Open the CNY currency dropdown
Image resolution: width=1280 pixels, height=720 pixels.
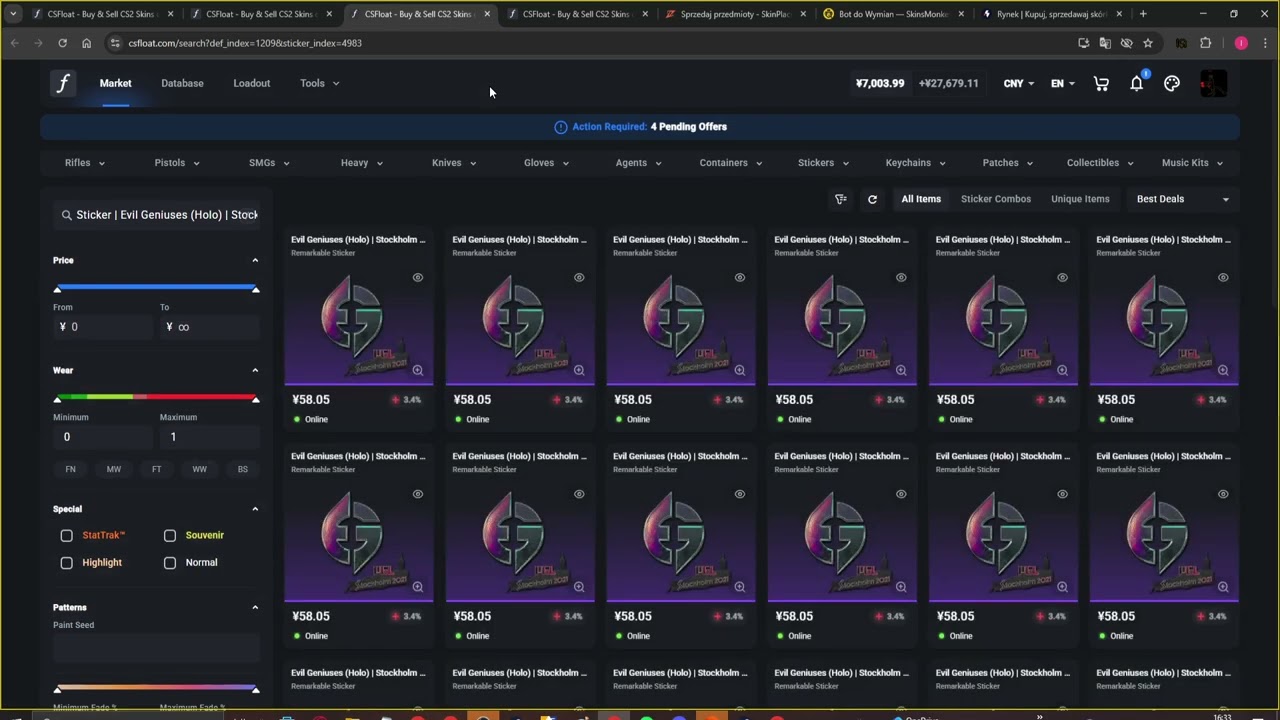click(1019, 83)
